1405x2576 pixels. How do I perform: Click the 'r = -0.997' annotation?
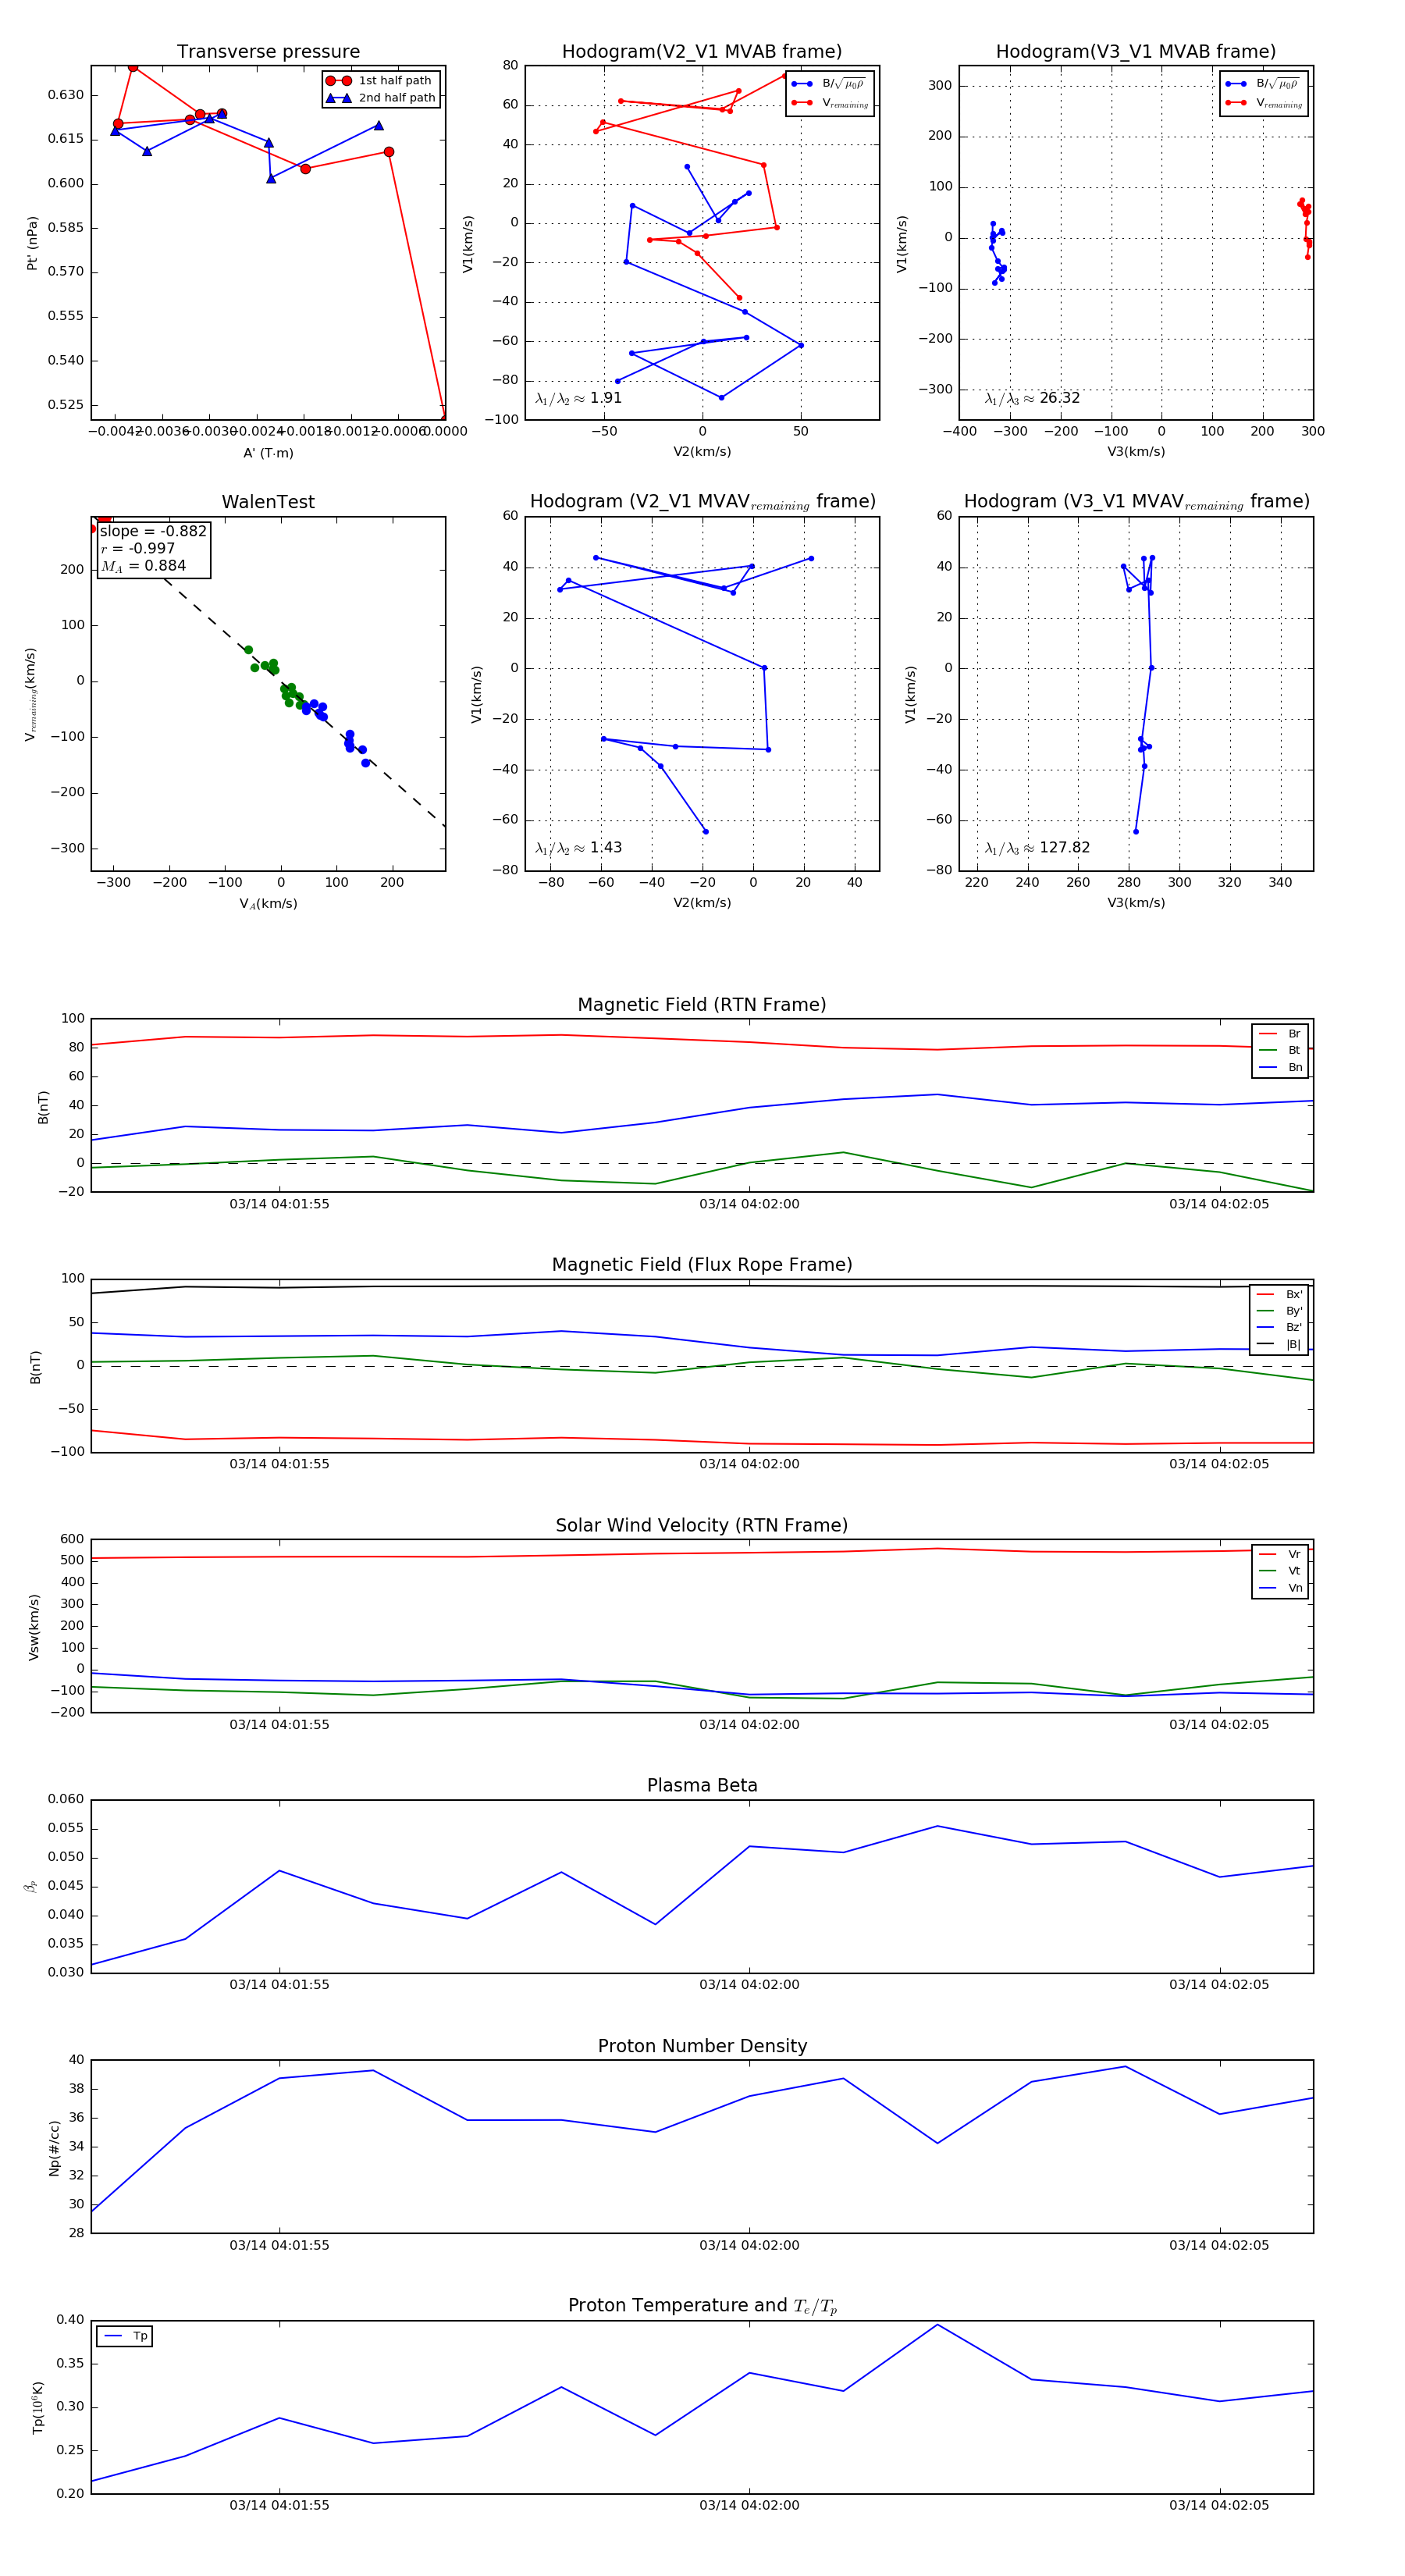tap(137, 548)
